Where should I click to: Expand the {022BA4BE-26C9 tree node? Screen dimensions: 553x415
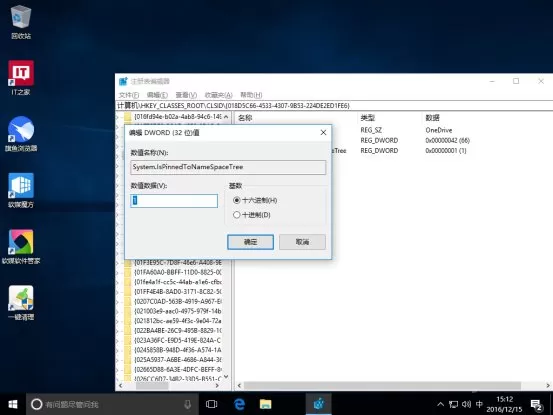(x=118, y=331)
